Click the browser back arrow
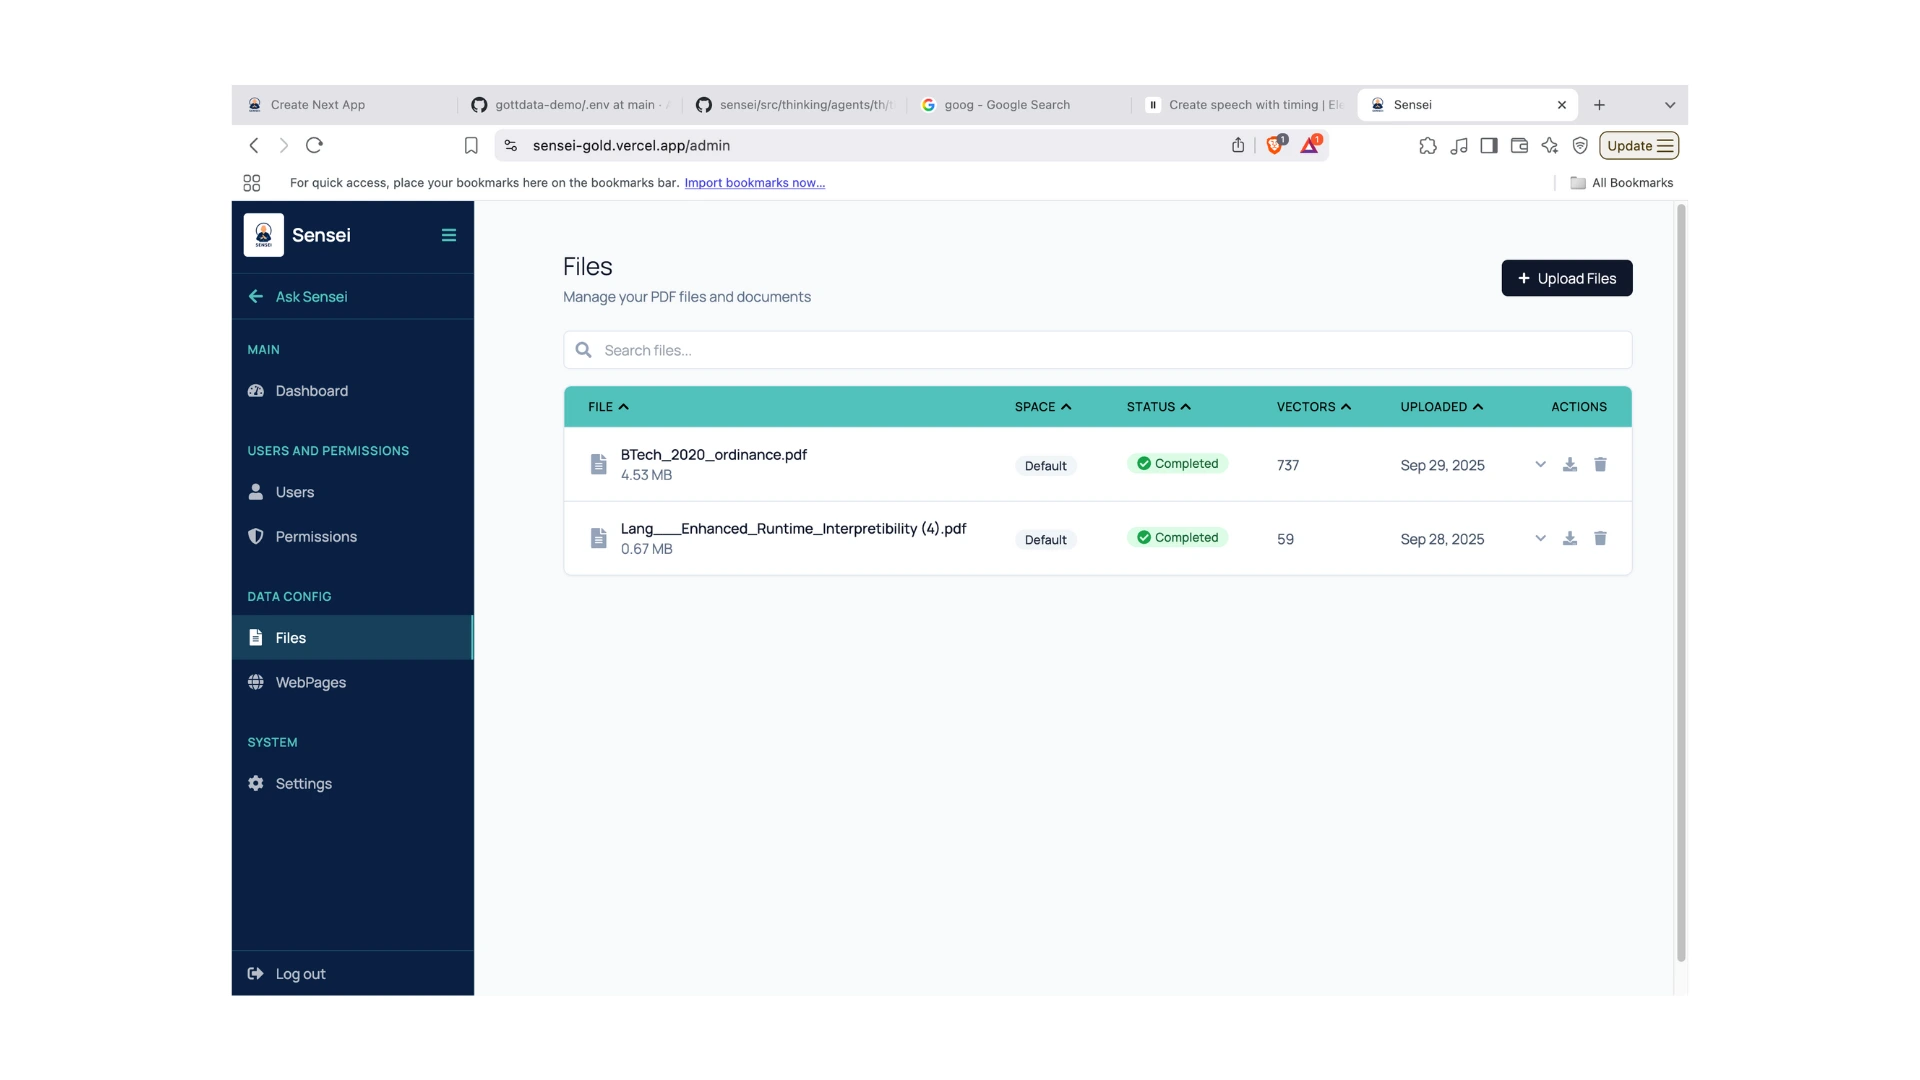 tap(254, 145)
